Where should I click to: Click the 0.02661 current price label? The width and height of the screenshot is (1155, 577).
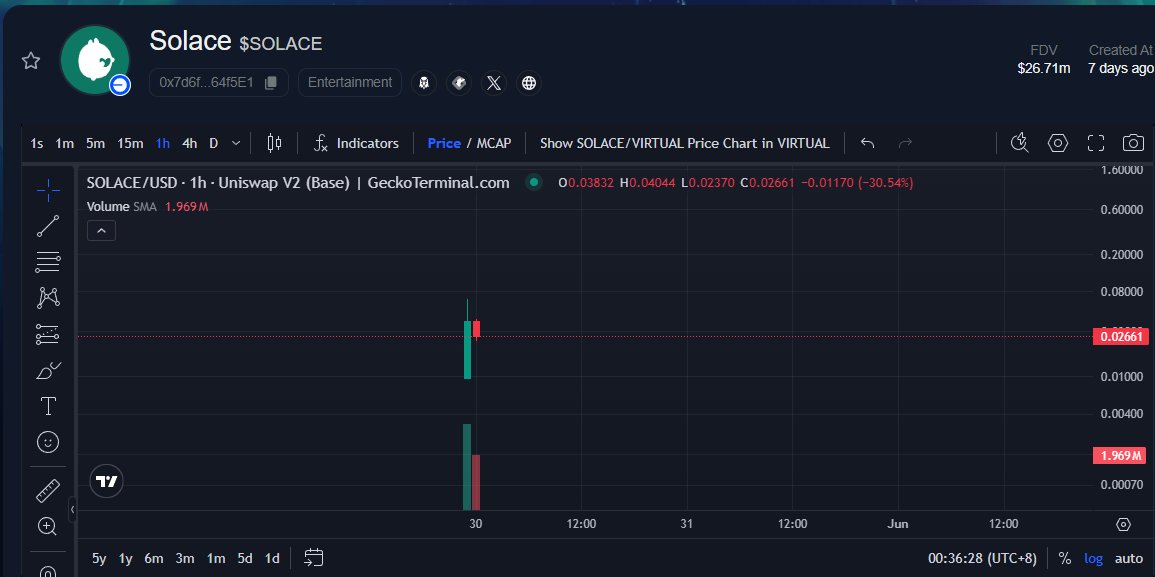tap(1119, 337)
